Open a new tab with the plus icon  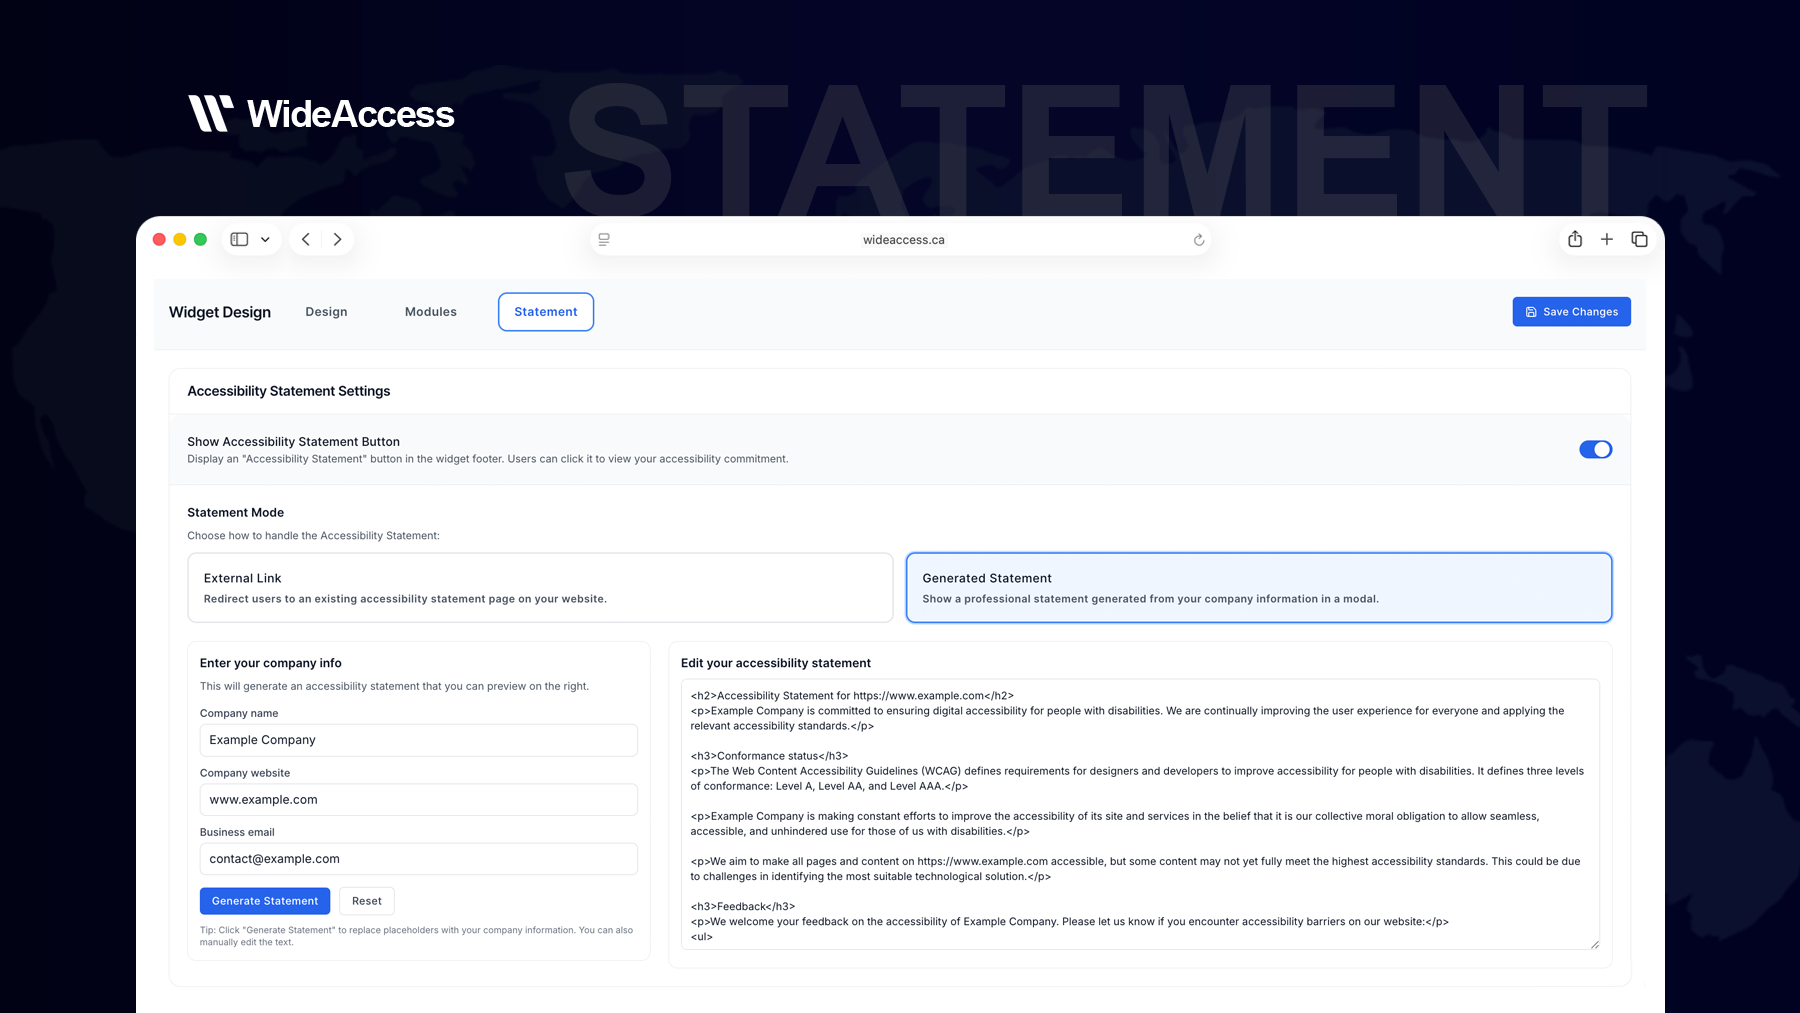1607,239
